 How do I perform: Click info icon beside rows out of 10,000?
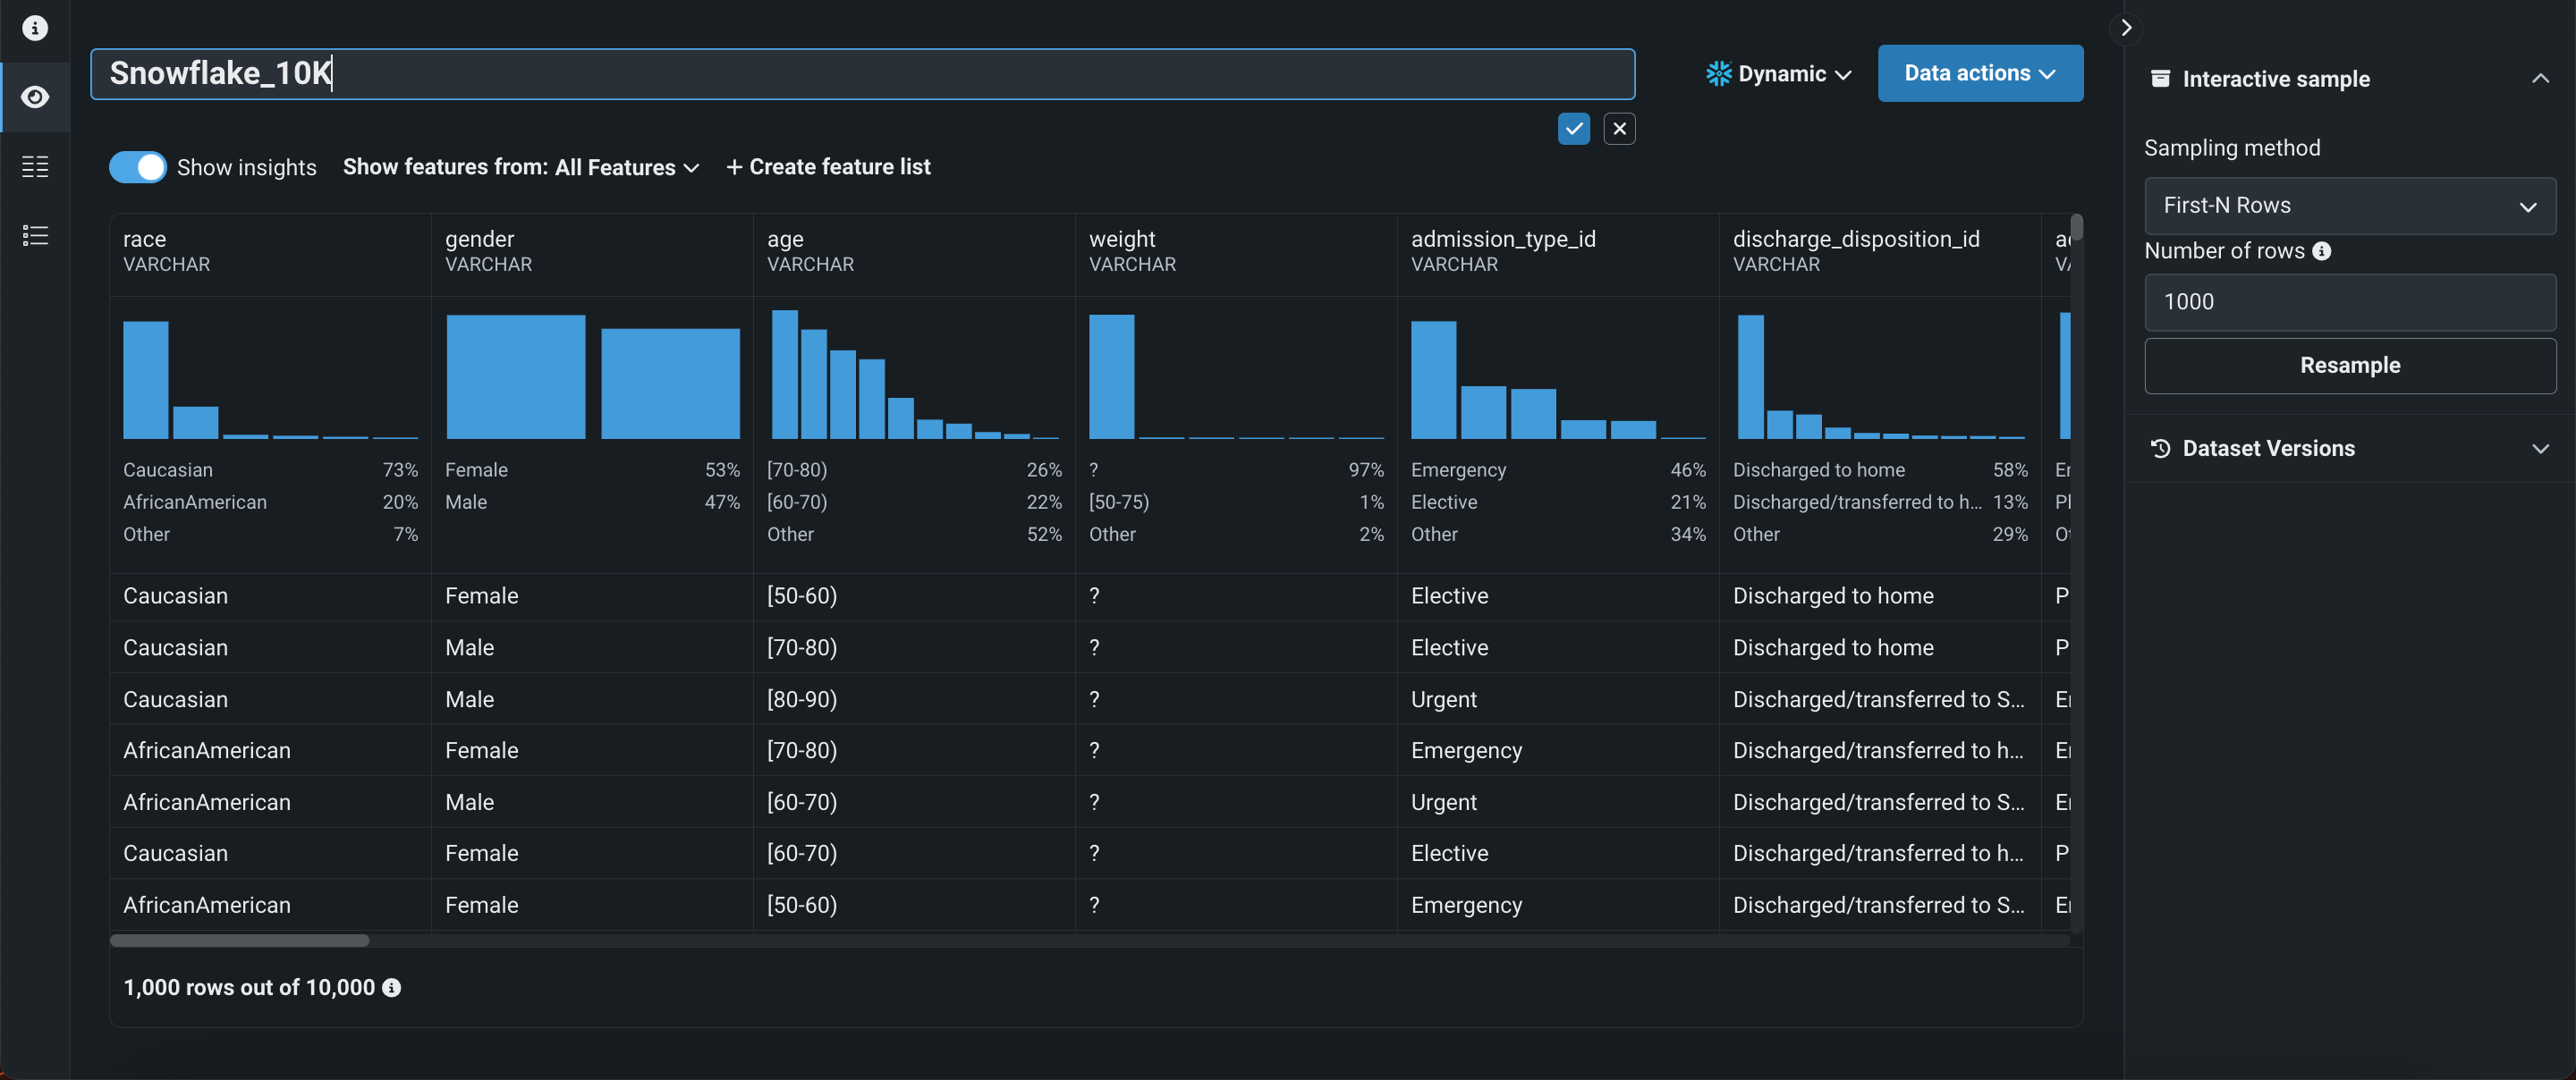click(x=392, y=987)
